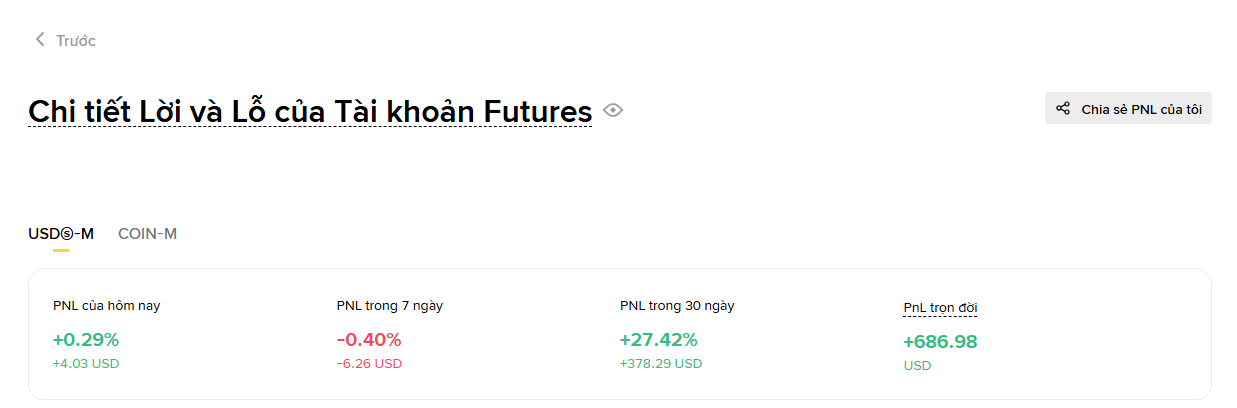Click the USD unit under lifetime PNL
Screen dimensions: 1237x408
click(917, 366)
